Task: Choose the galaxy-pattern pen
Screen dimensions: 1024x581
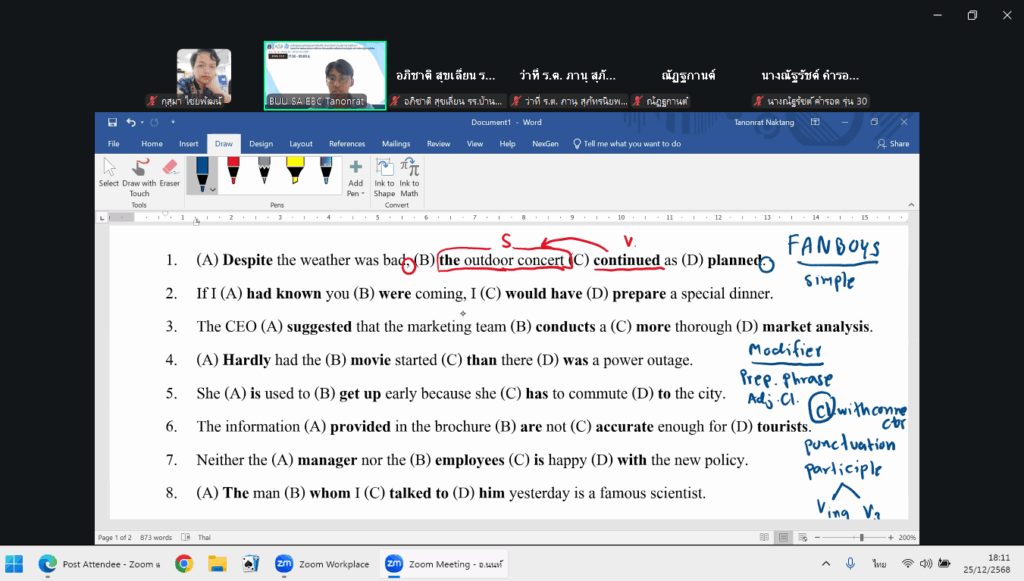Action: point(326,171)
